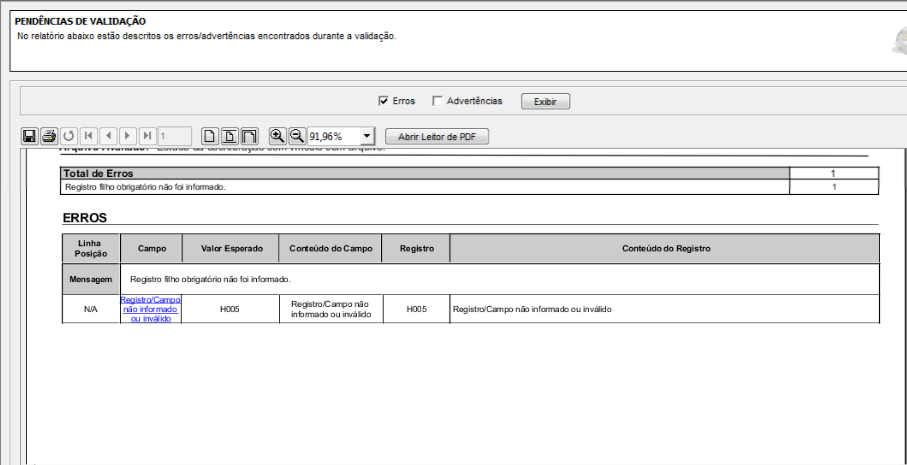The height and width of the screenshot is (465, 907).
Task: Print the report using the printer icon
Action: pos(49,136)
